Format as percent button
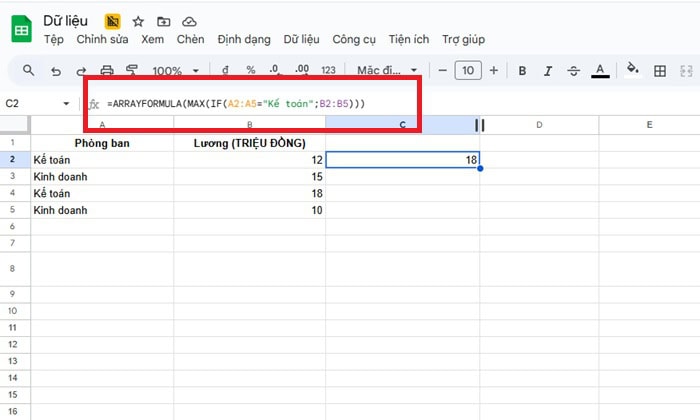 250,71
